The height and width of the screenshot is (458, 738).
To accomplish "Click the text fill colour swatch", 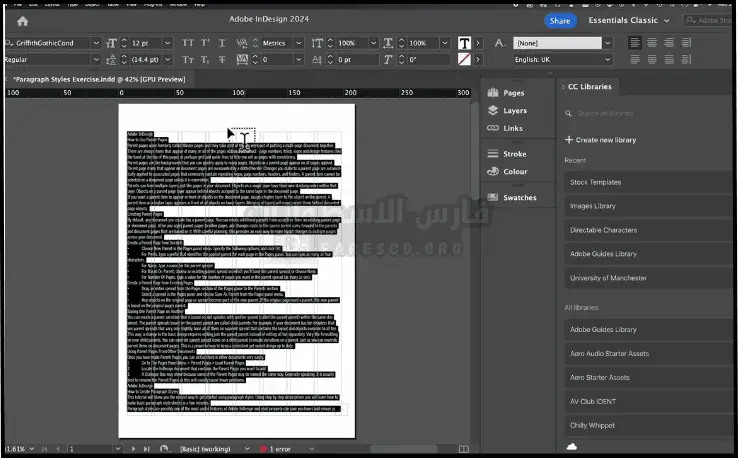I will click(465, 43).
